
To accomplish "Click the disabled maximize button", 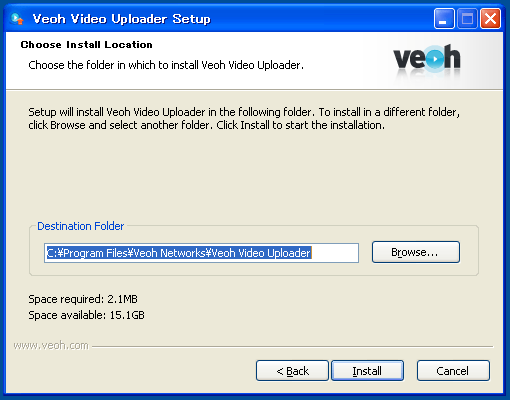I will 467,19.
